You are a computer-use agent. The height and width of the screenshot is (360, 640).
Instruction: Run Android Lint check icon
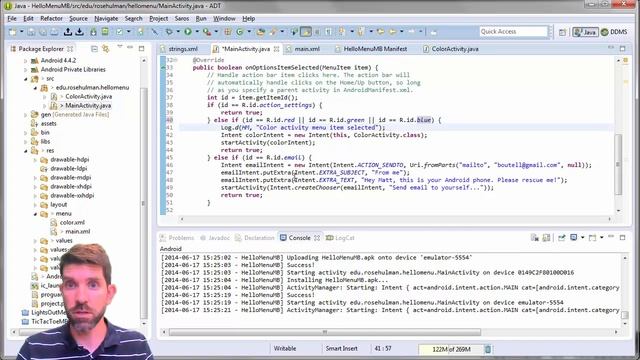tap(119, 32)
